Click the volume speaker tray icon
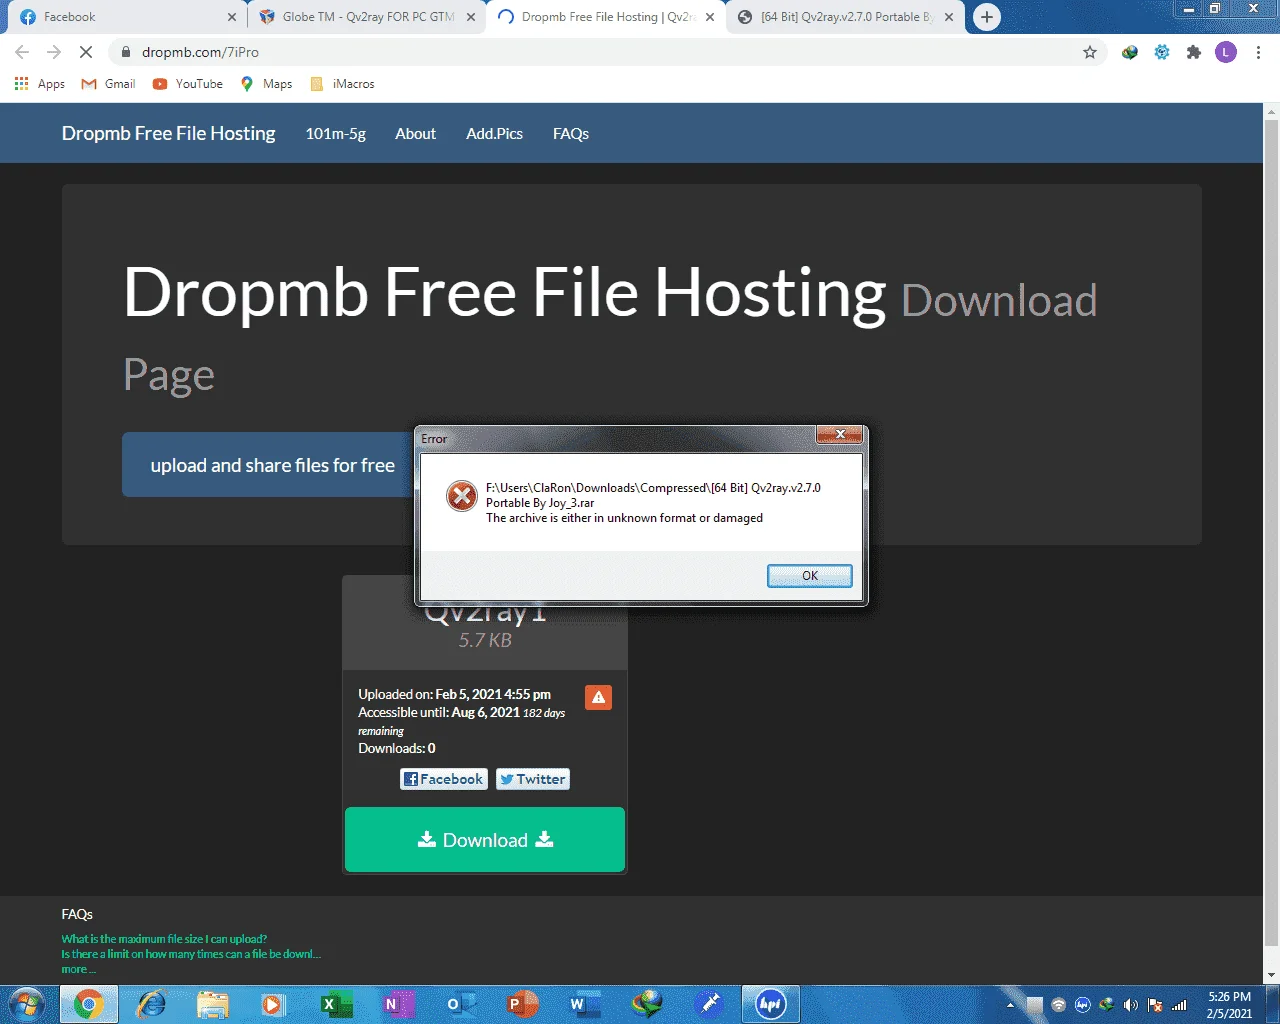Viewport: 1280px width, 1024px height. pos(1131,1005)
